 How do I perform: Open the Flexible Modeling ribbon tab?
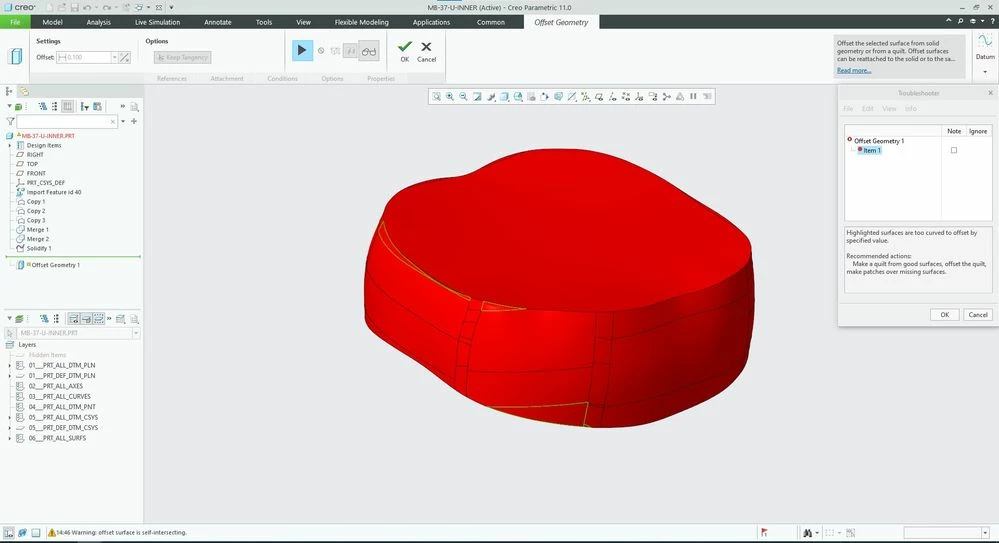tap(361, 22)
